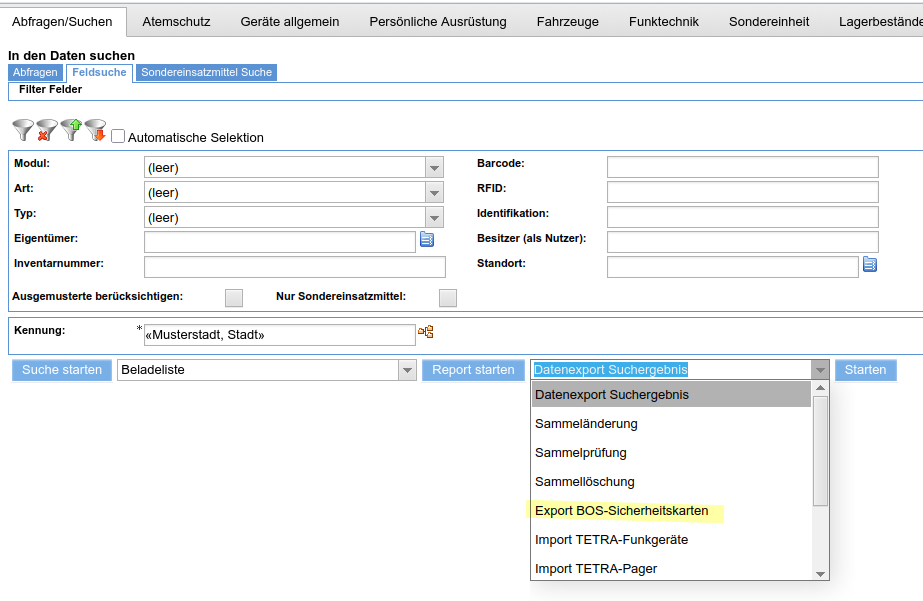Select Export BOS-Sicherheitskarten from list
923x601 pixels.
(622, 511)
